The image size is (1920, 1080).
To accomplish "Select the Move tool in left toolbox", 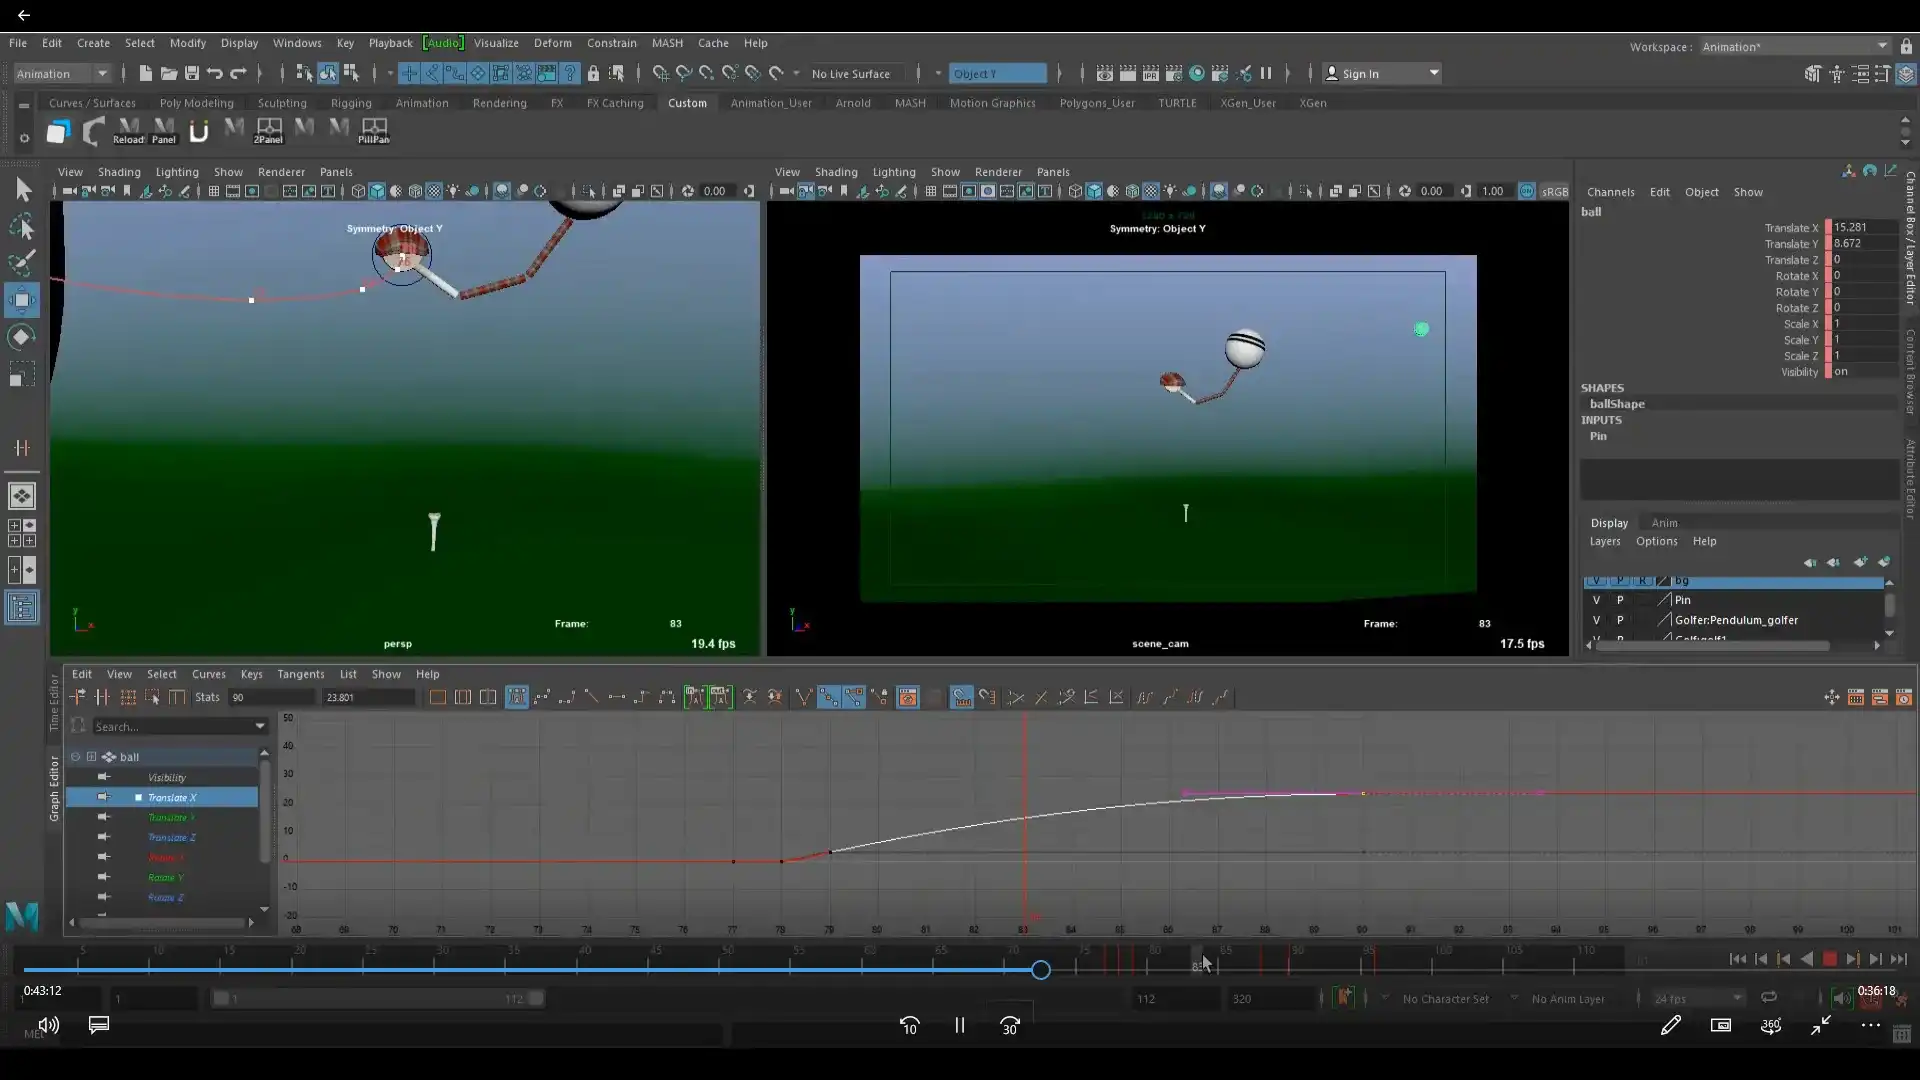I will (x=21, y=300).
